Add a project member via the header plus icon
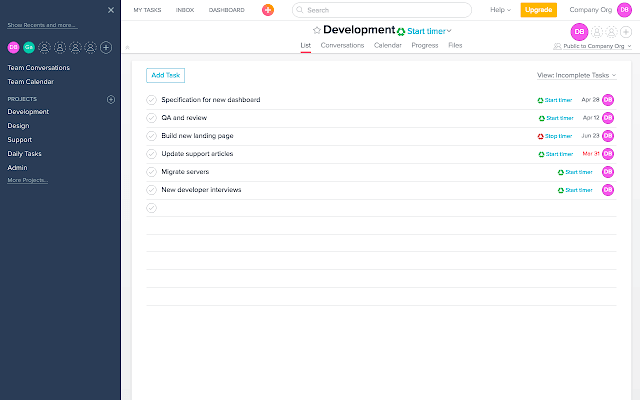The height and width of the screenshot is (400, 640). [x=626, y=31]
